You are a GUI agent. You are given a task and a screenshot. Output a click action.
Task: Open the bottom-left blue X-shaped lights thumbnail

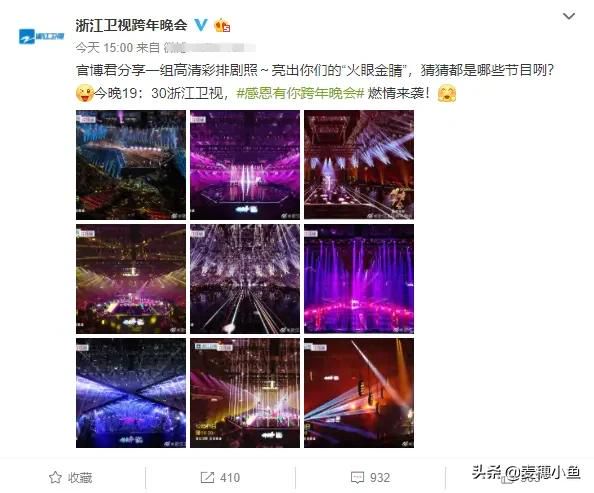[131, 393]
